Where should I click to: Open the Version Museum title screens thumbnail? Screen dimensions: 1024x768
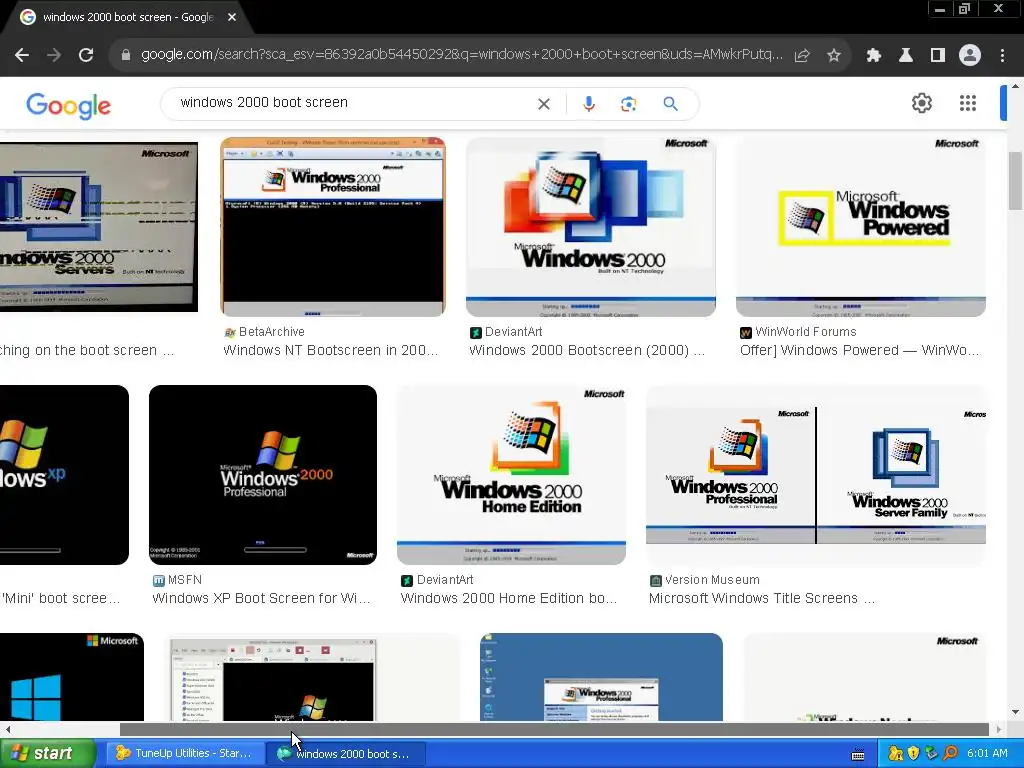pyautogui.click(x=816, y=475)
